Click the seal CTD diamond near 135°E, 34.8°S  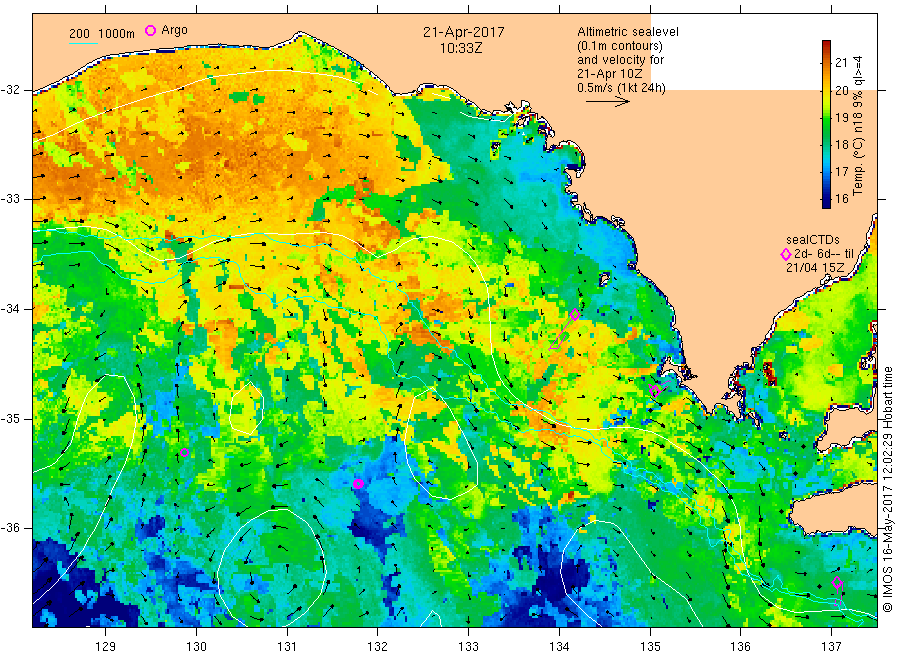[x=655, y=391]
